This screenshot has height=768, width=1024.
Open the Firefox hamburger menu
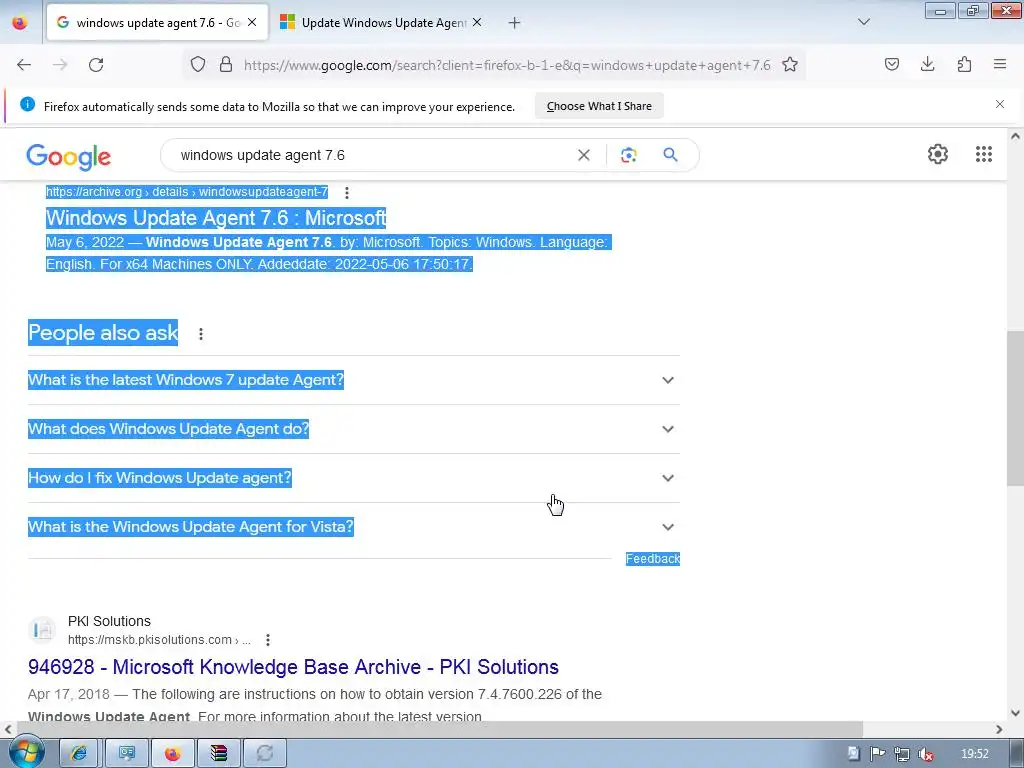[x=1000, y=64]
